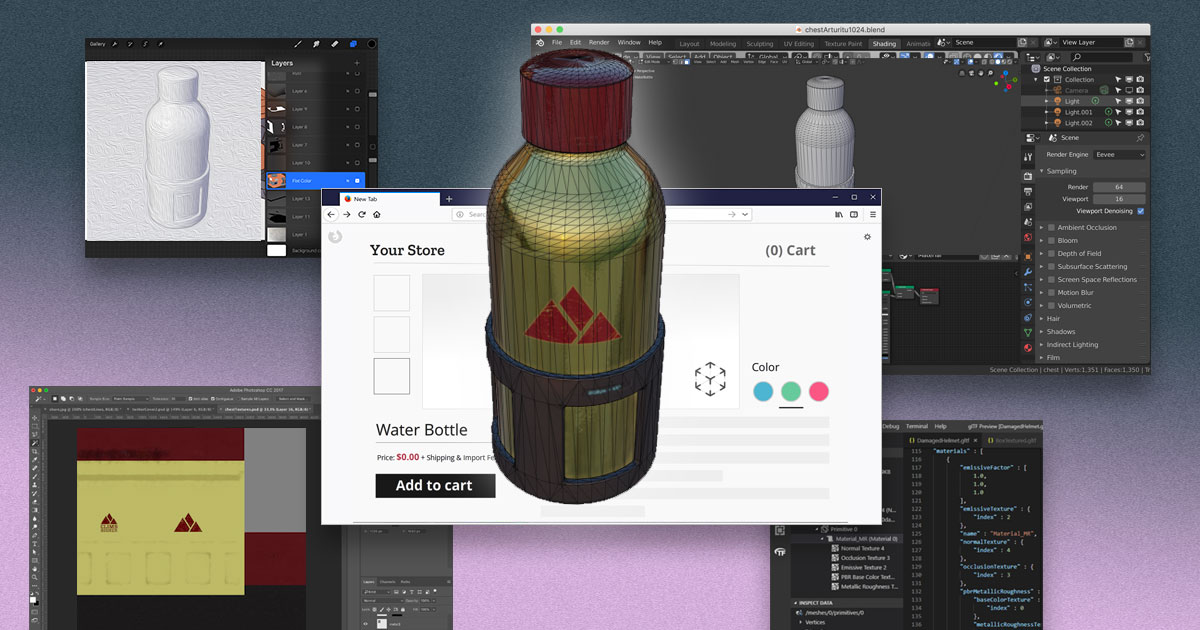
Task: Select the Smudge tool in Procreate's top bar
Action: click(316, 44)
